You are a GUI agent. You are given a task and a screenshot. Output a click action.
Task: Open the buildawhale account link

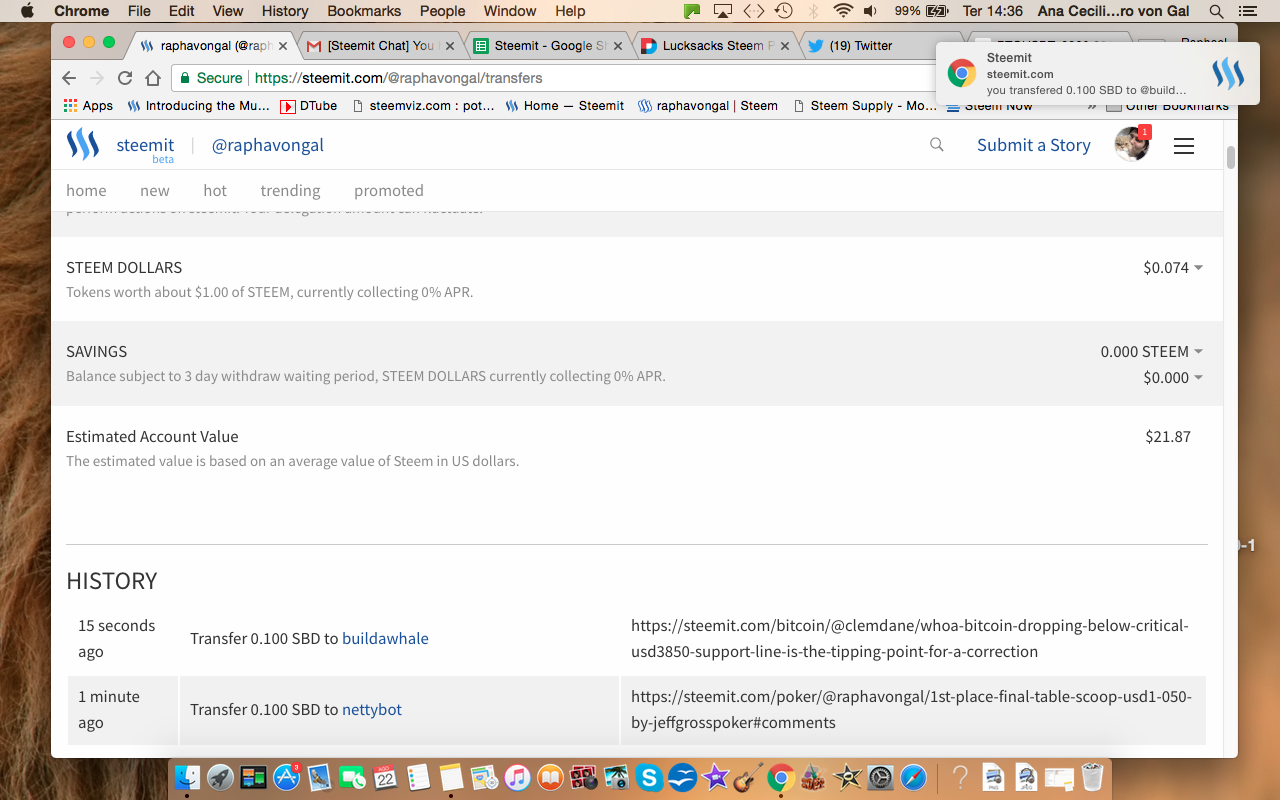pos(385,638)
